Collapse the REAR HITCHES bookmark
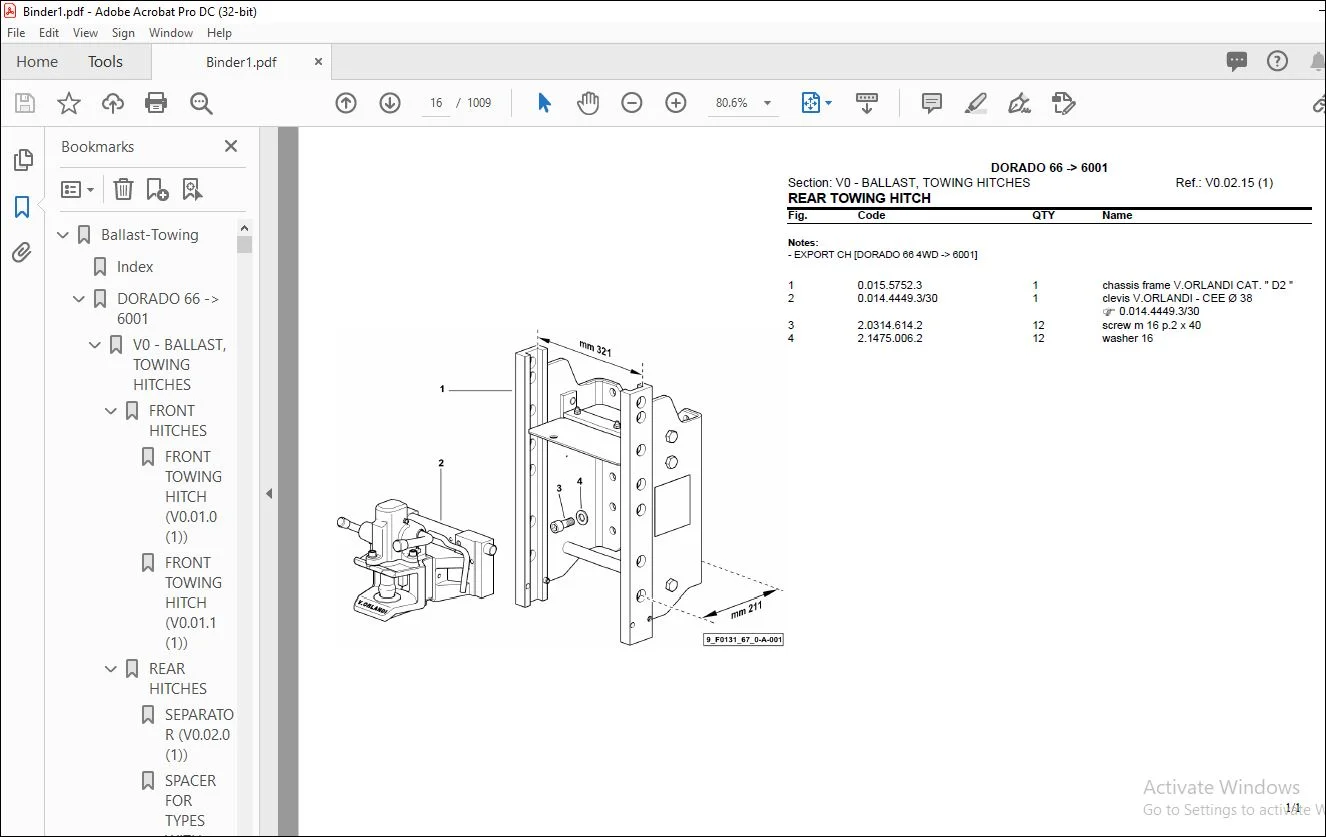This screenshot has width=1326, height=837. coord(112,669)
